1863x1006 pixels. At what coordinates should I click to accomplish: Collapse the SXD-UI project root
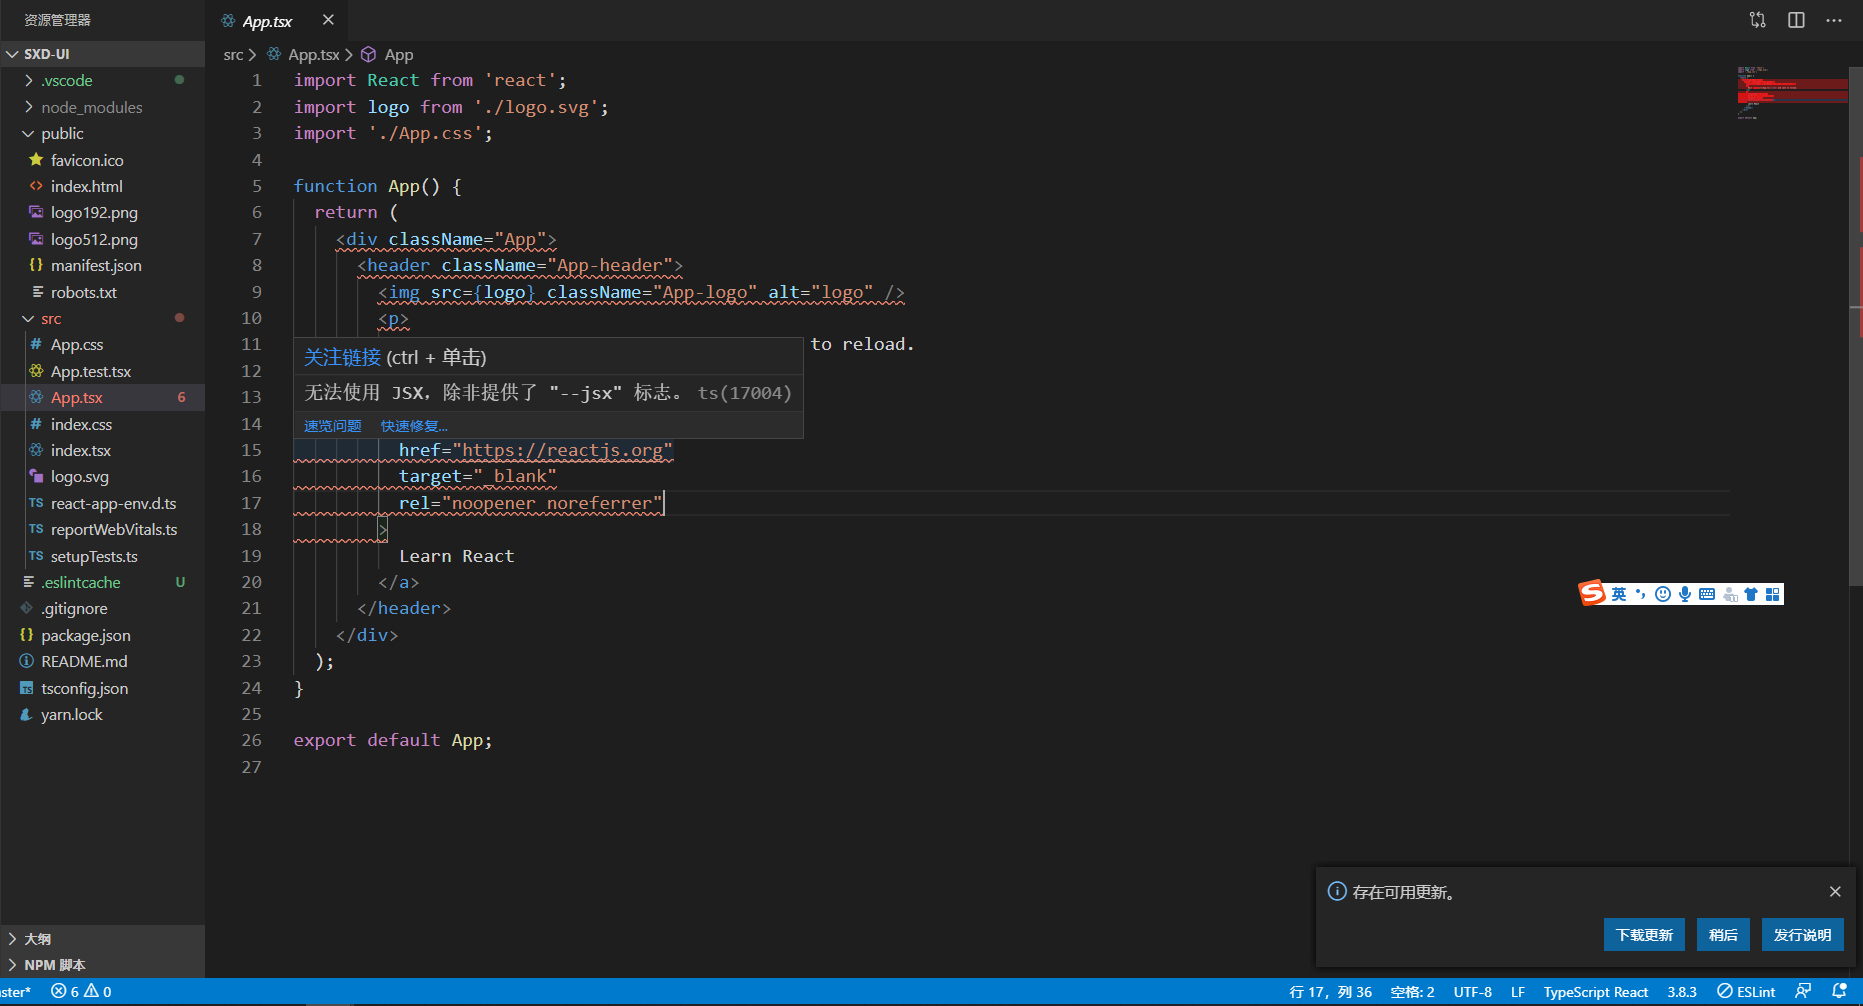coord(102,54)
